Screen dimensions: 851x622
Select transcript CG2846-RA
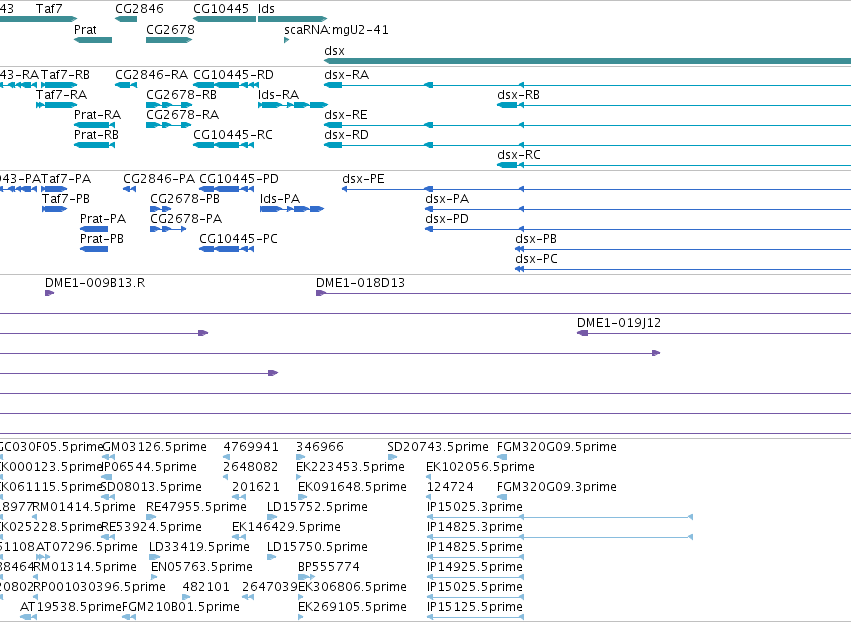pyautogui.click(x=151, y=75)
